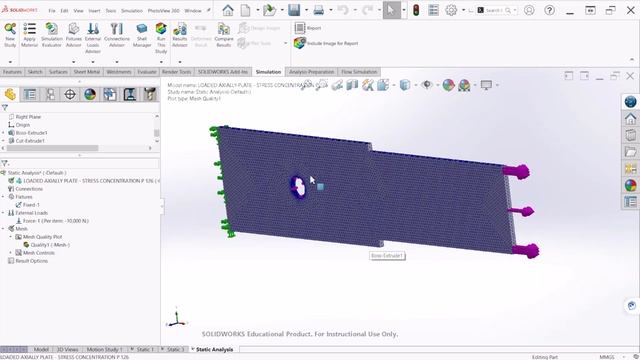Run This Study

(x=161, y=38)
